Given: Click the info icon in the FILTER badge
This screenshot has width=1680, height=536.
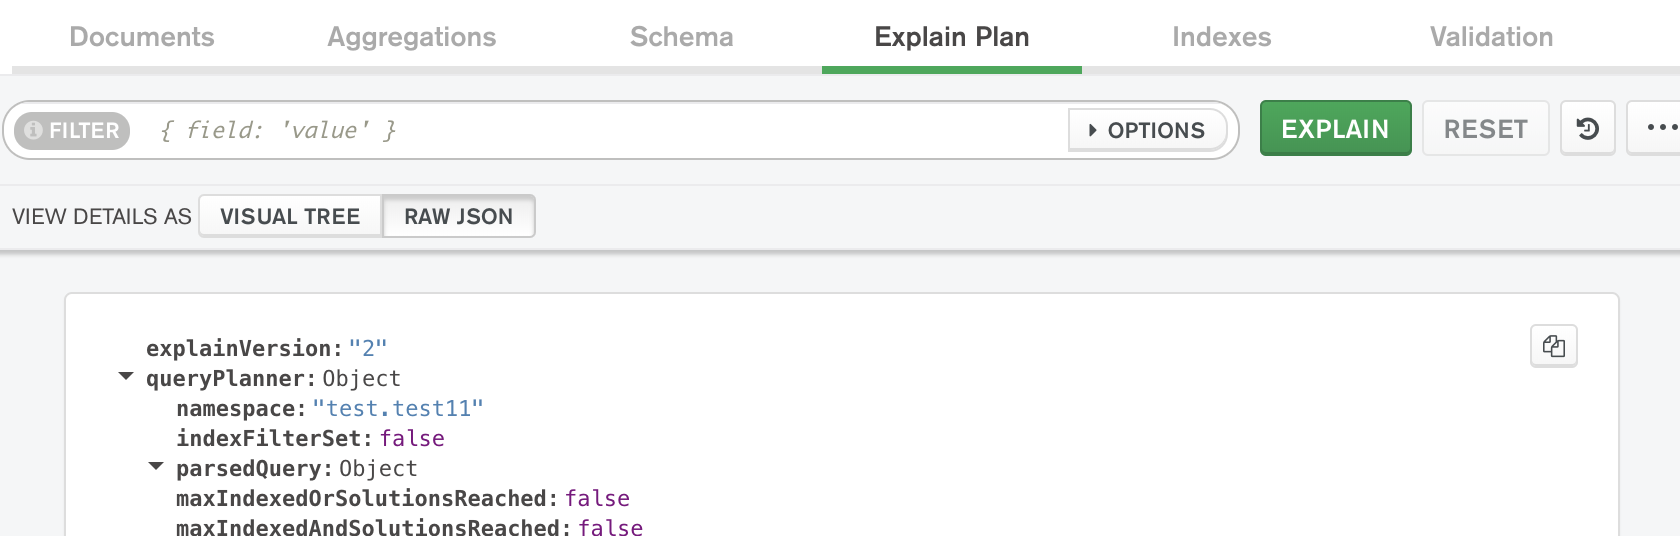Looking at the screenshot, I should (x=33, y=130).
